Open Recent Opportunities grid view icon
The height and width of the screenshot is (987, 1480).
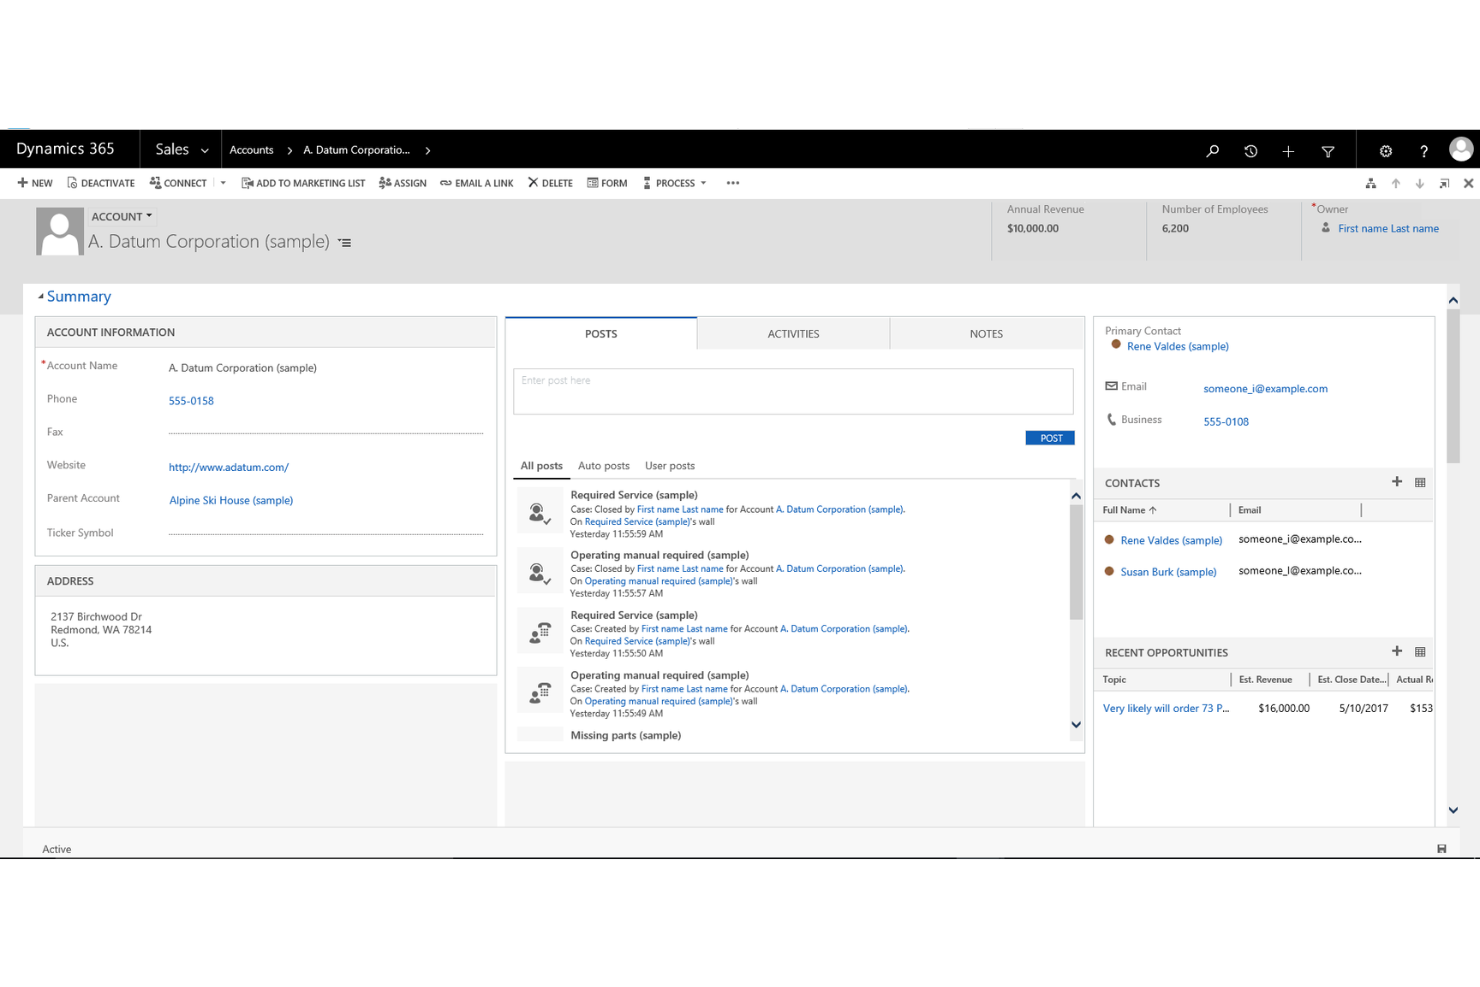[1420, 652]
